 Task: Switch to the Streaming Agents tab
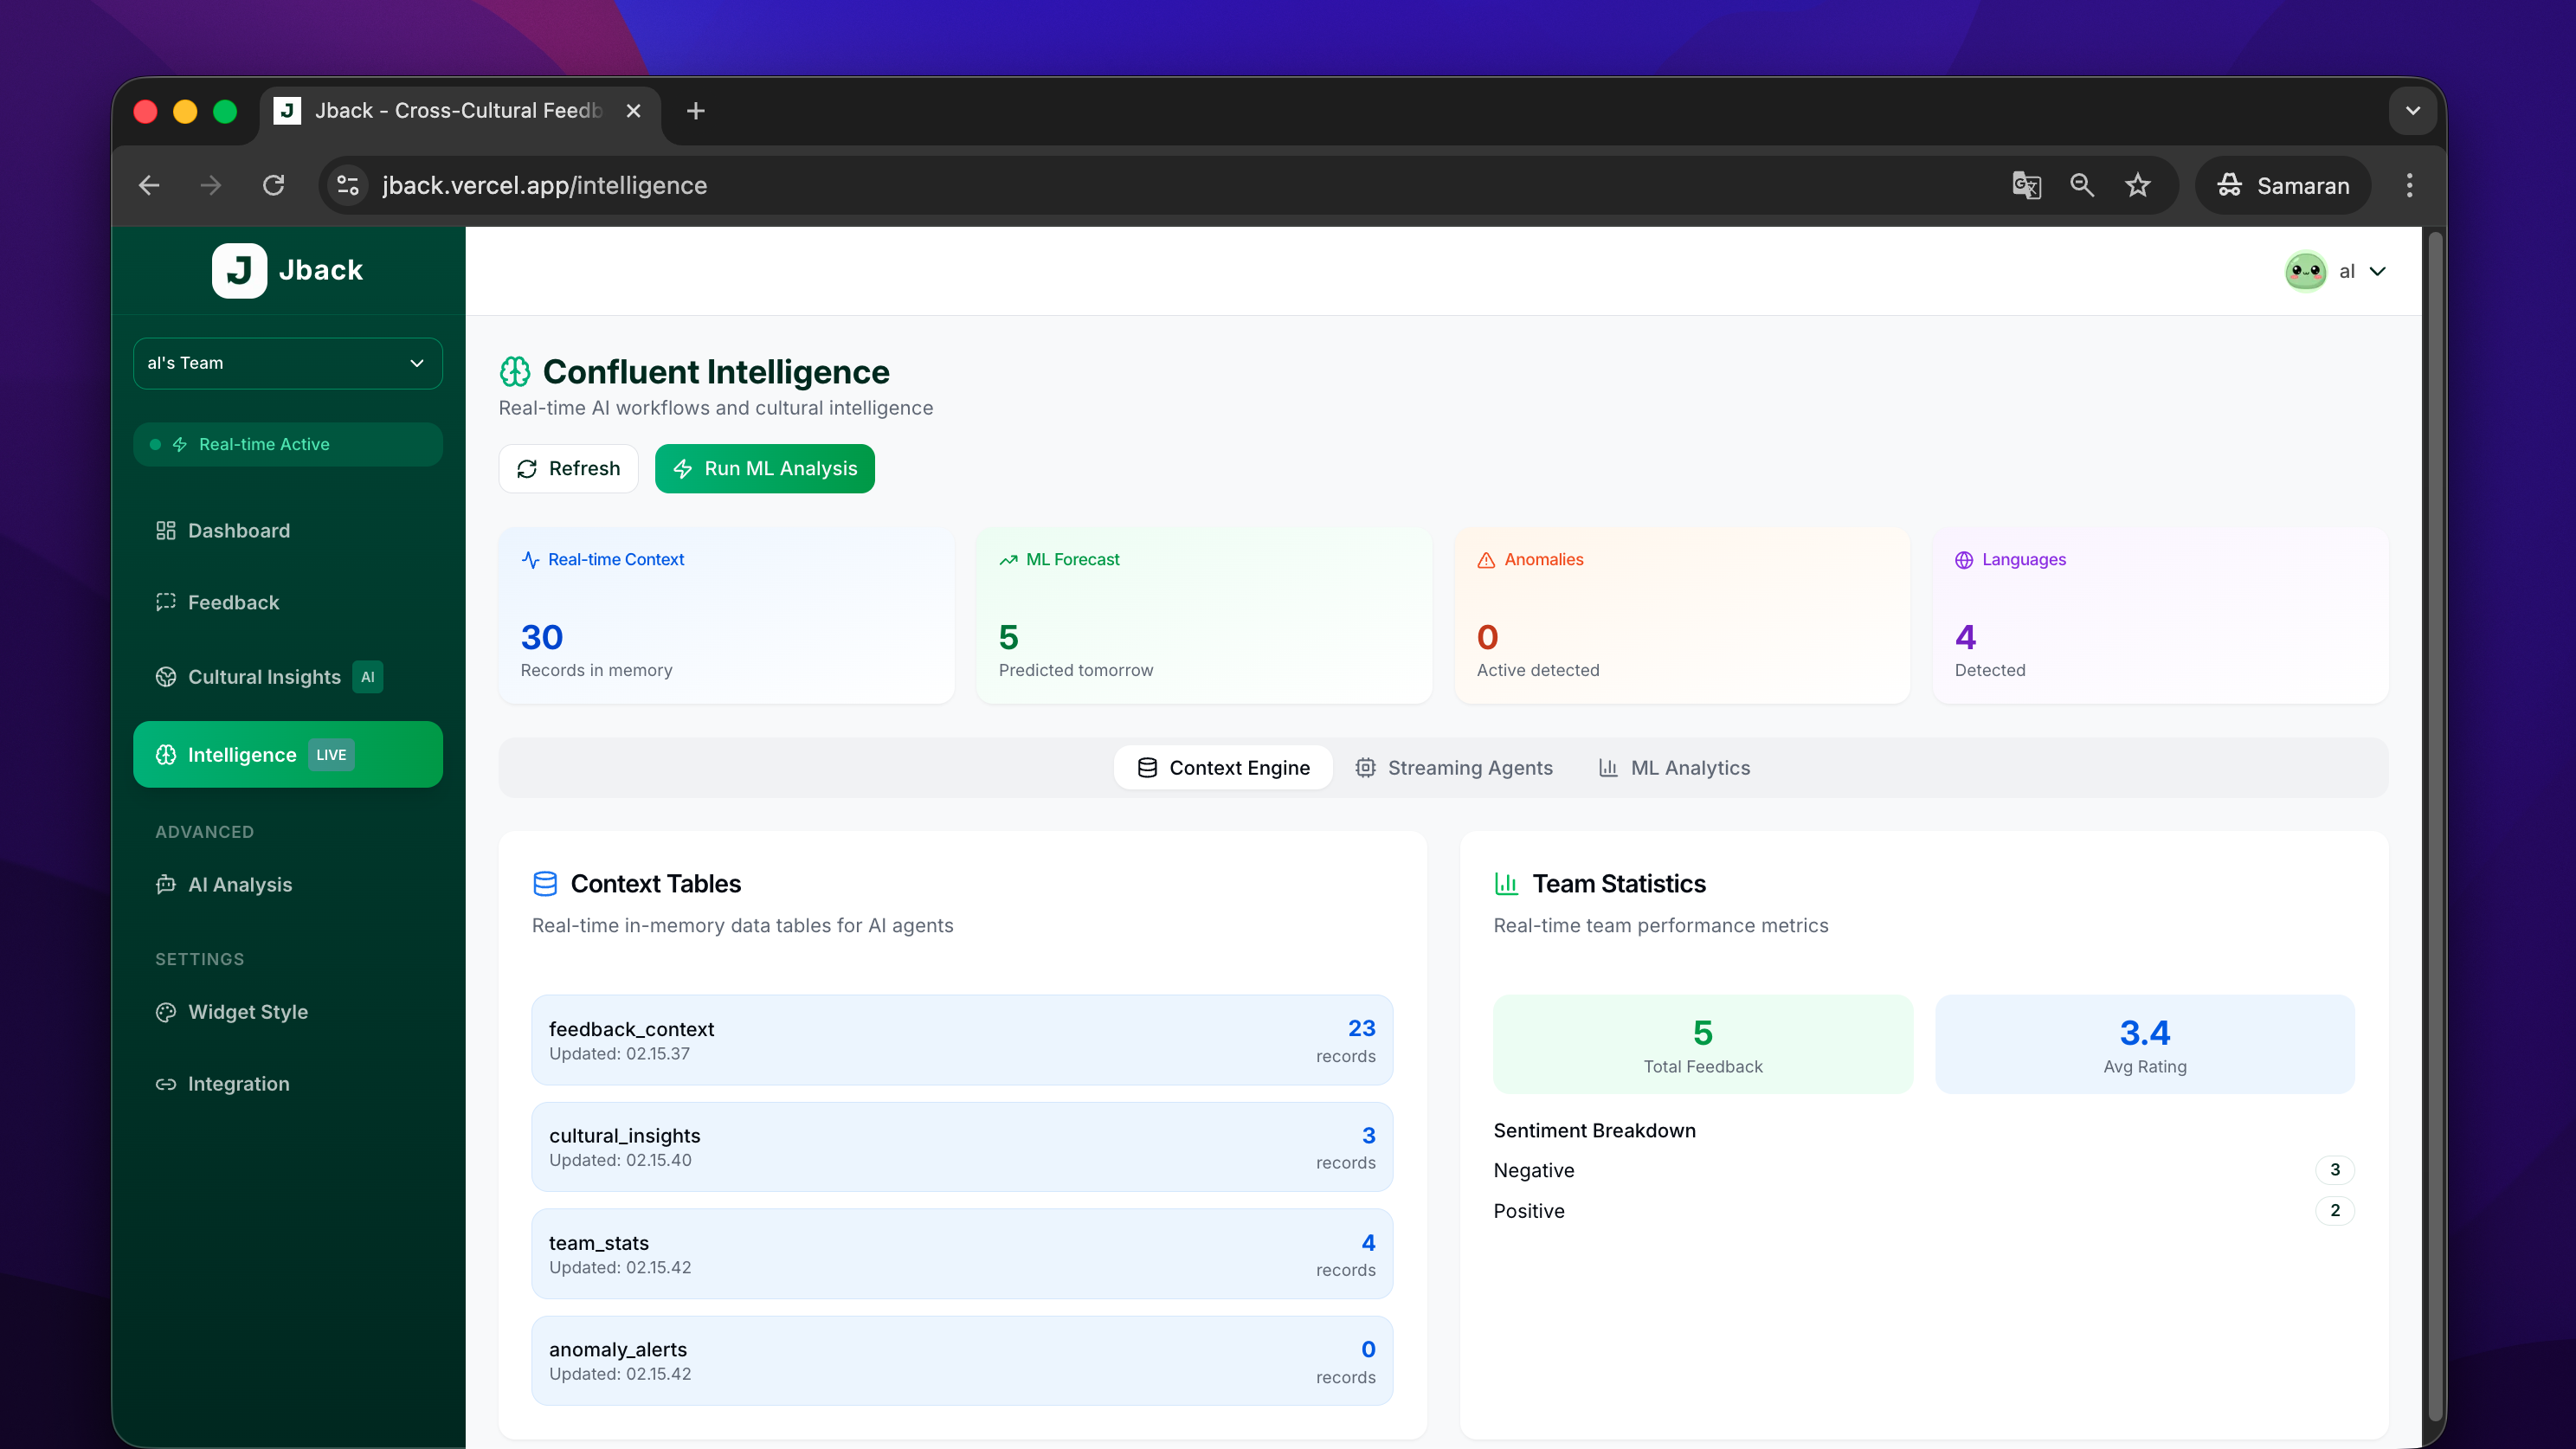tap(1454, 768)
